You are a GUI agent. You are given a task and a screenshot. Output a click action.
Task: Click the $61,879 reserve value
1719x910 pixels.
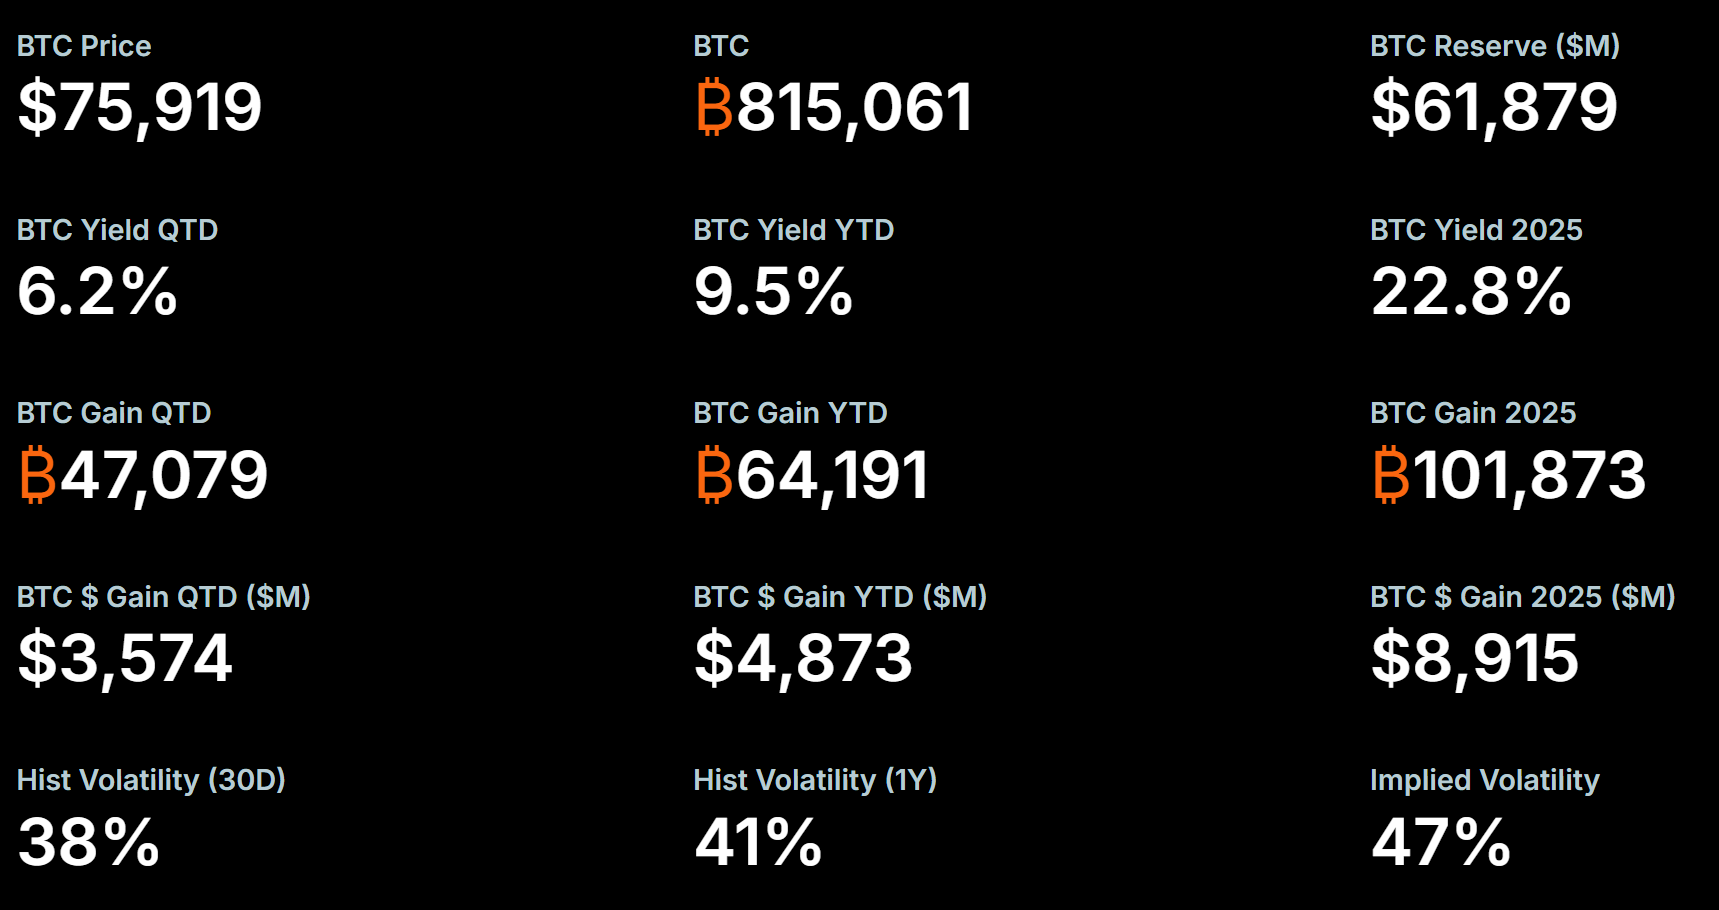[1494, 108]
